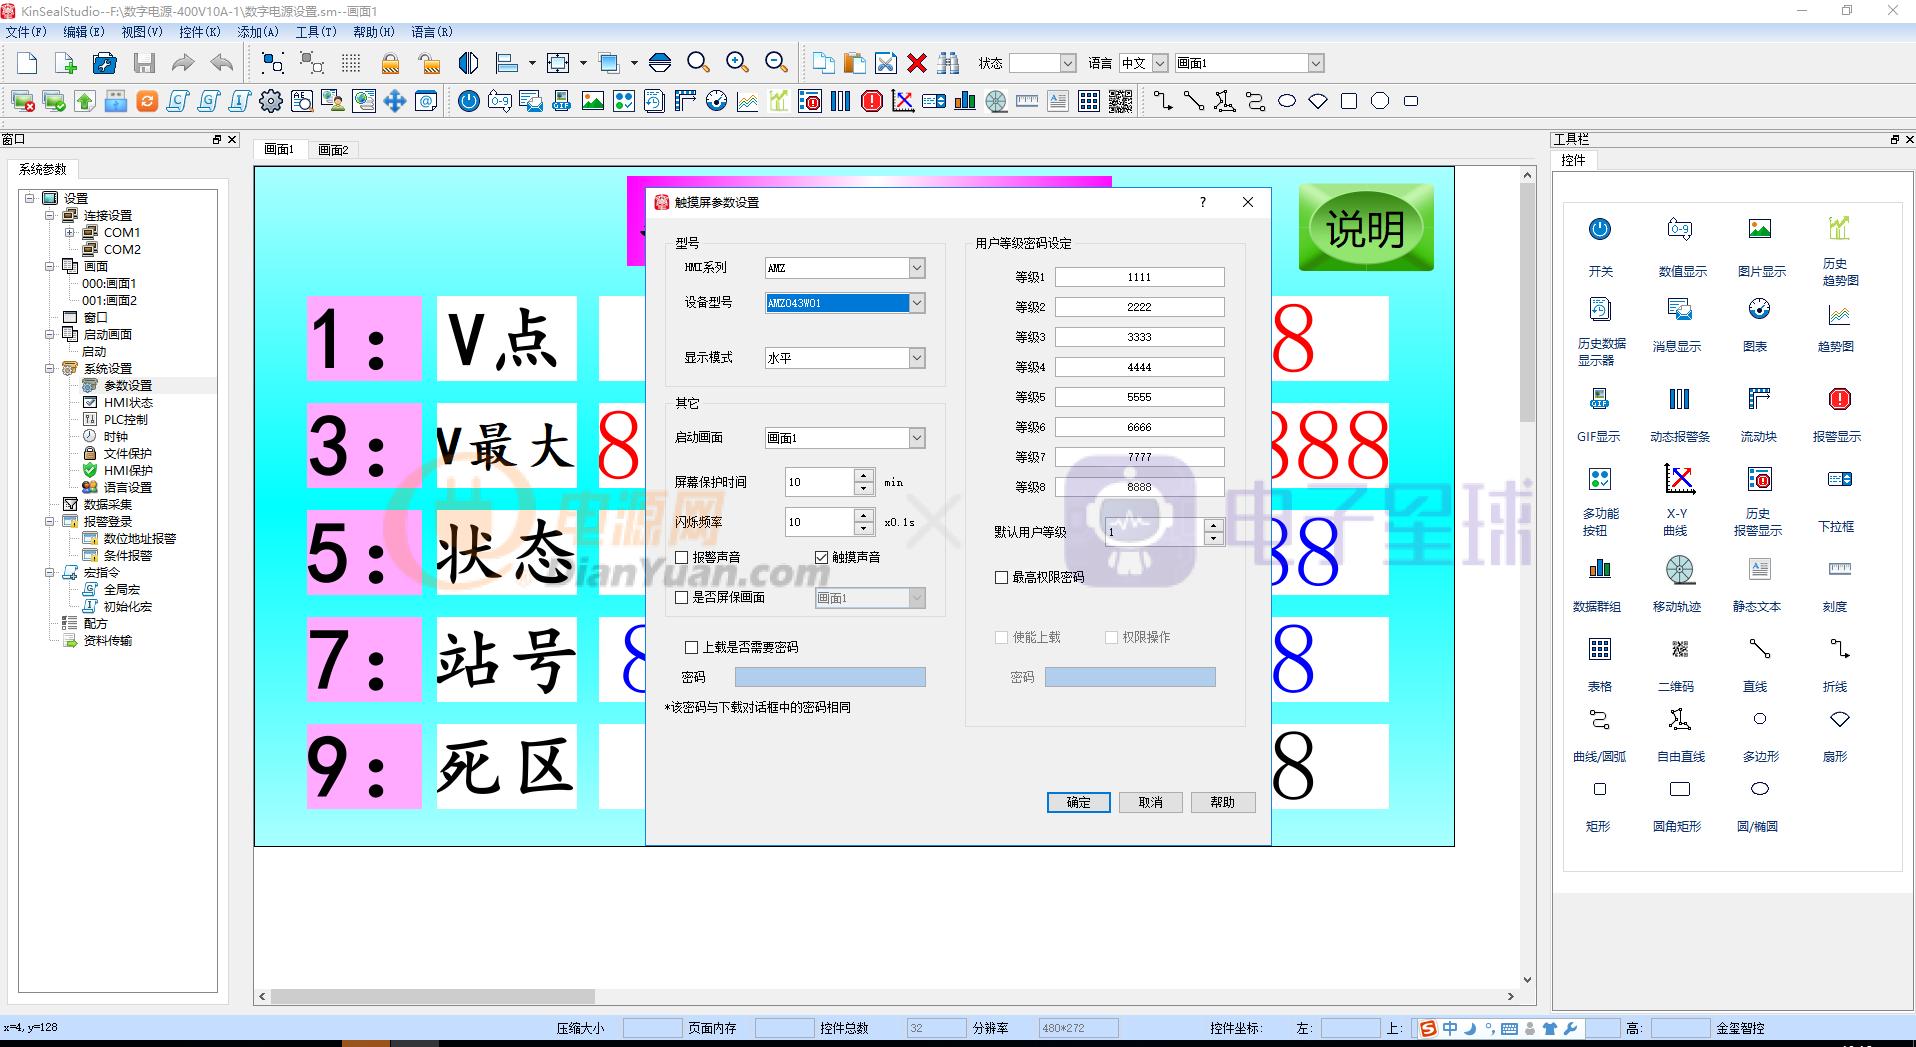Expand the 启动画面 dropdown in the dialog
The width and height of the screenshot is (1916, 1047).
click(x=915, y=437)
